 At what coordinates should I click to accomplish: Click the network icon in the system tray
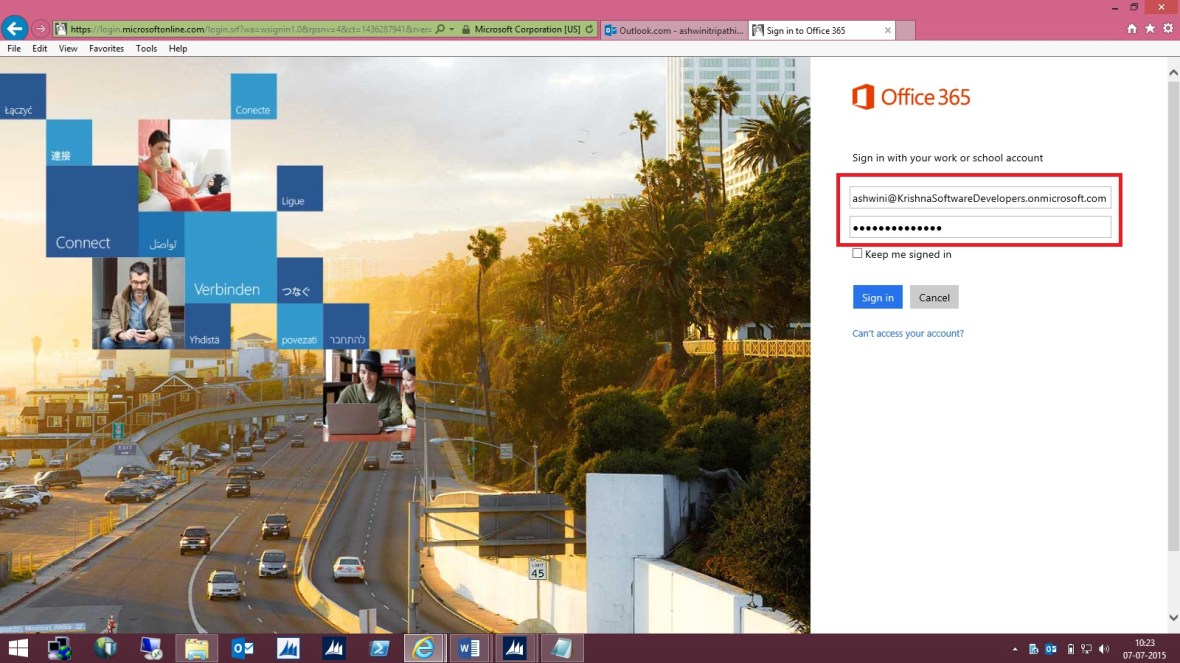[x=1085, y=647]
